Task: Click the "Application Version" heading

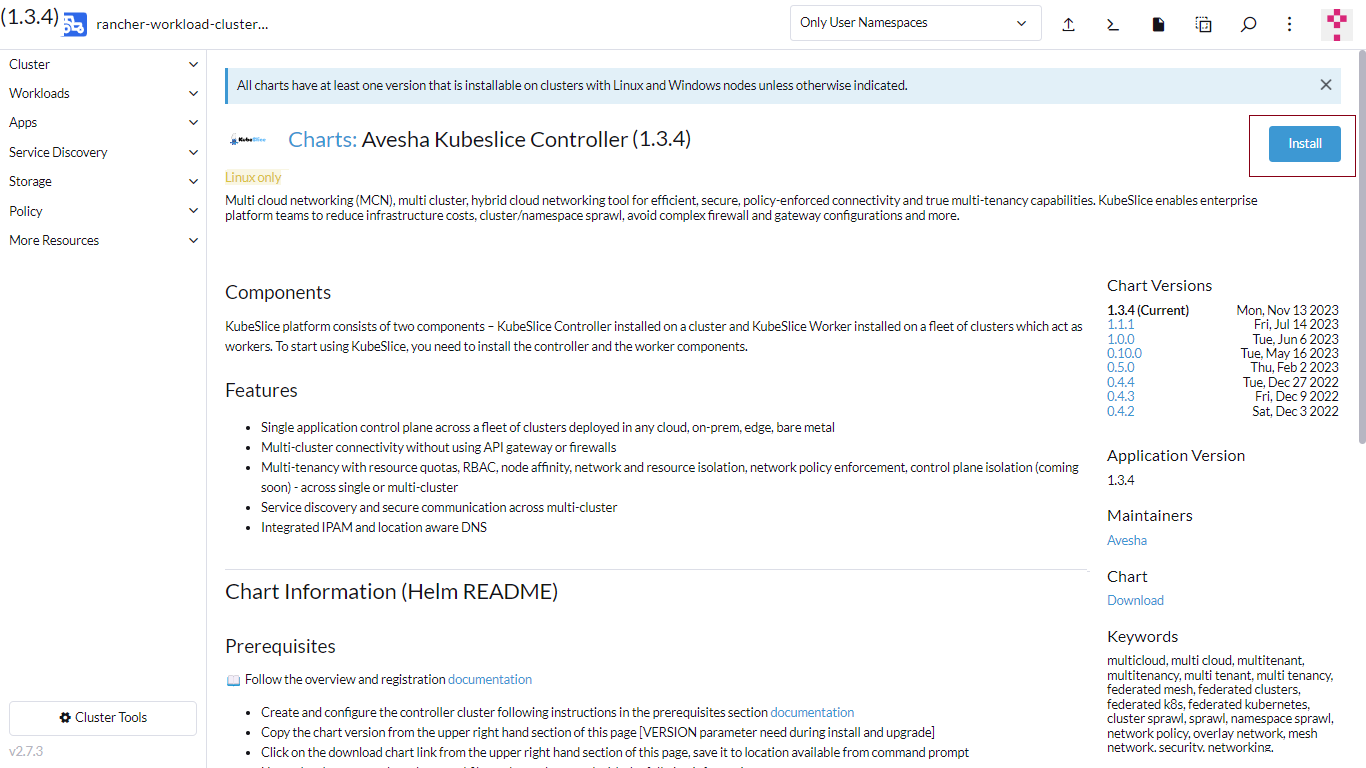Action: [x=1176, y=456]
